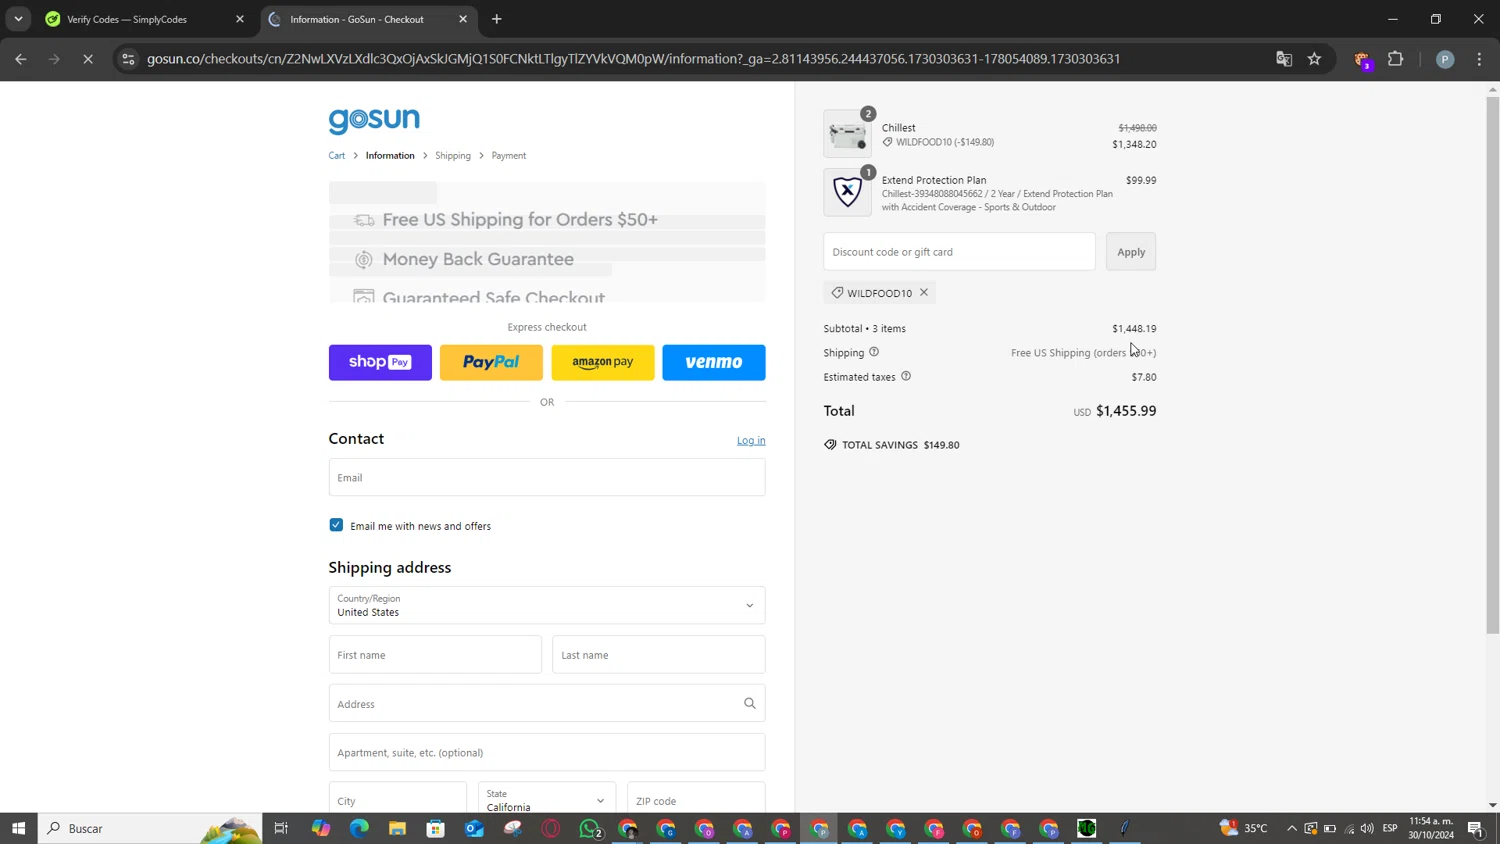Open the State dropdown

[x=547, y=799]
